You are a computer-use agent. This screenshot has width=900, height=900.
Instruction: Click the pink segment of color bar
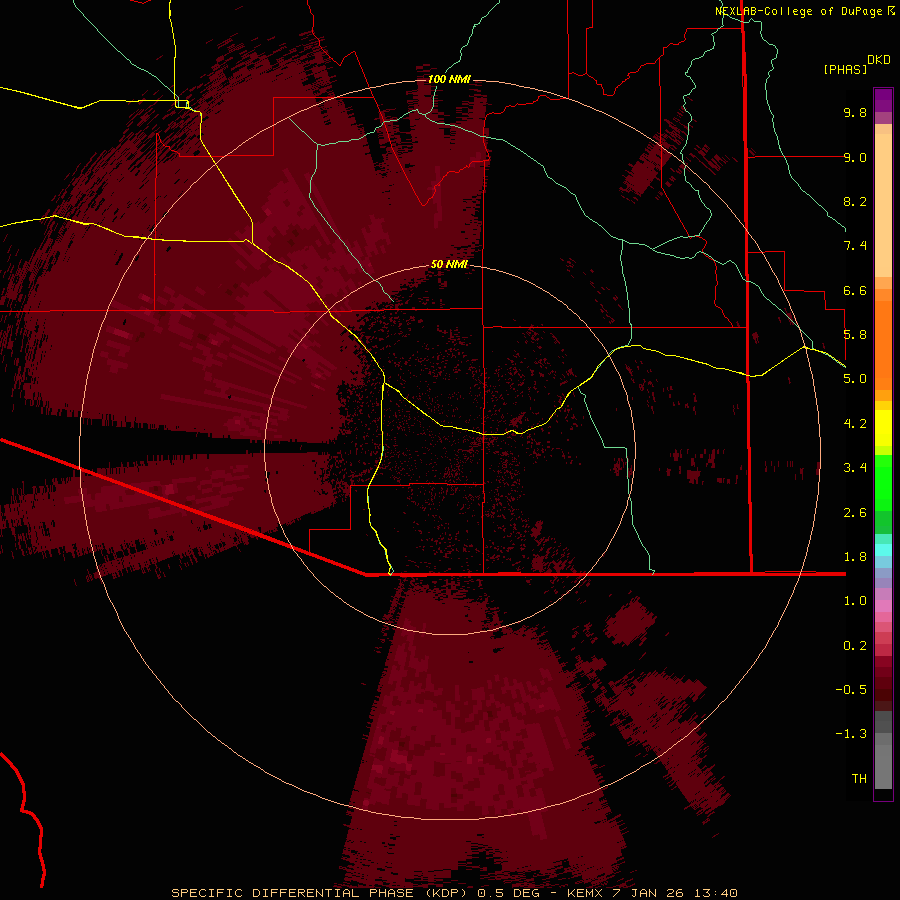click(883, 606)
